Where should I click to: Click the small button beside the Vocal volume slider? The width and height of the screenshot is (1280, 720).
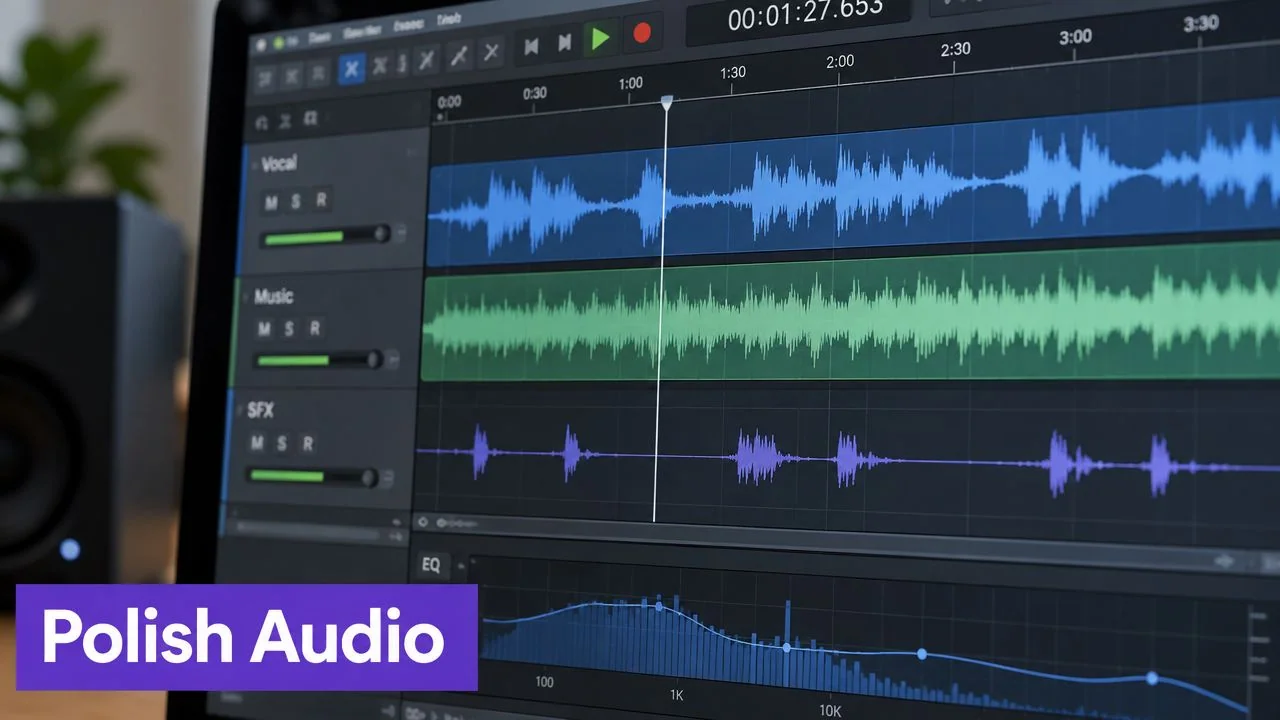[401, 232]
